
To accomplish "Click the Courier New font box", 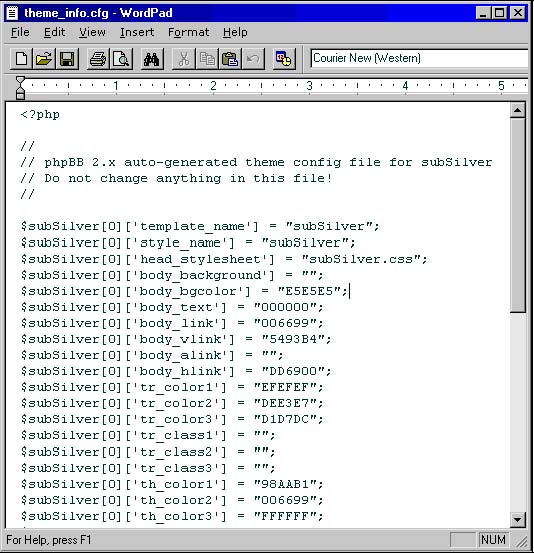I will [x=419, y=58].
